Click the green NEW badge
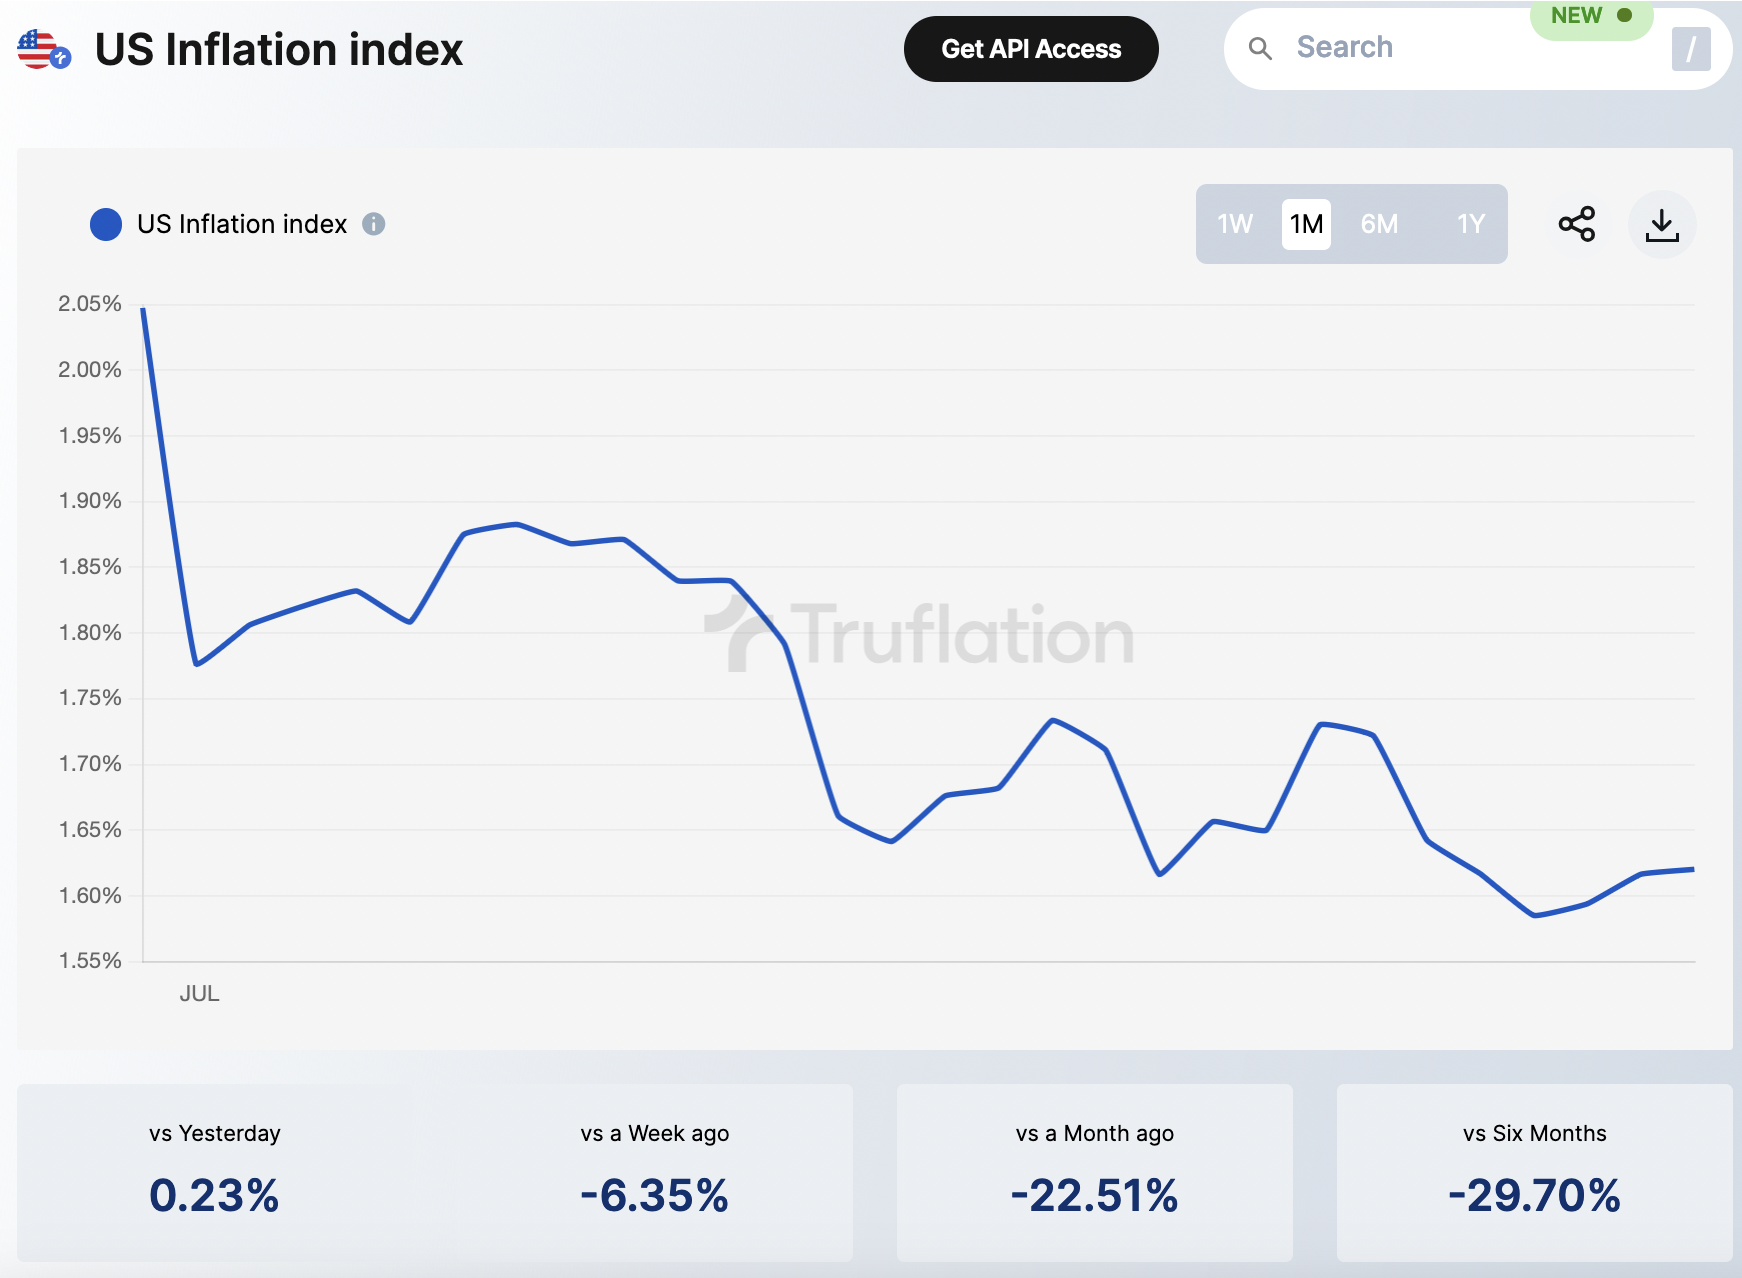 (1590, 17)
